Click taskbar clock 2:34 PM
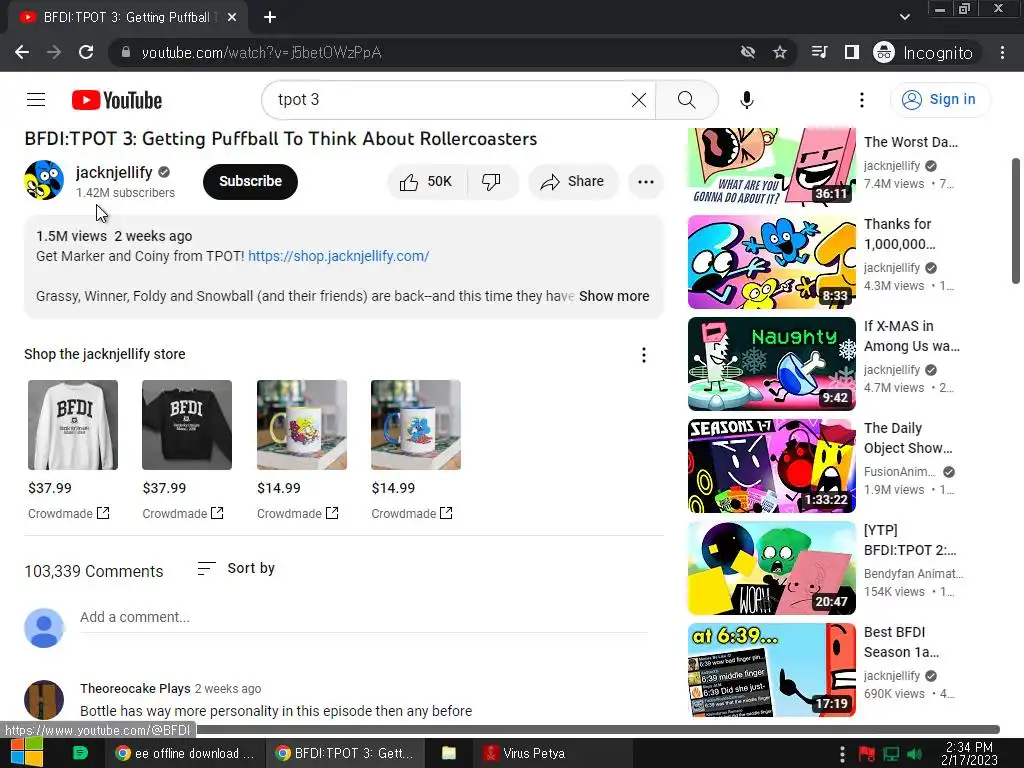 [x=969, y=753]
